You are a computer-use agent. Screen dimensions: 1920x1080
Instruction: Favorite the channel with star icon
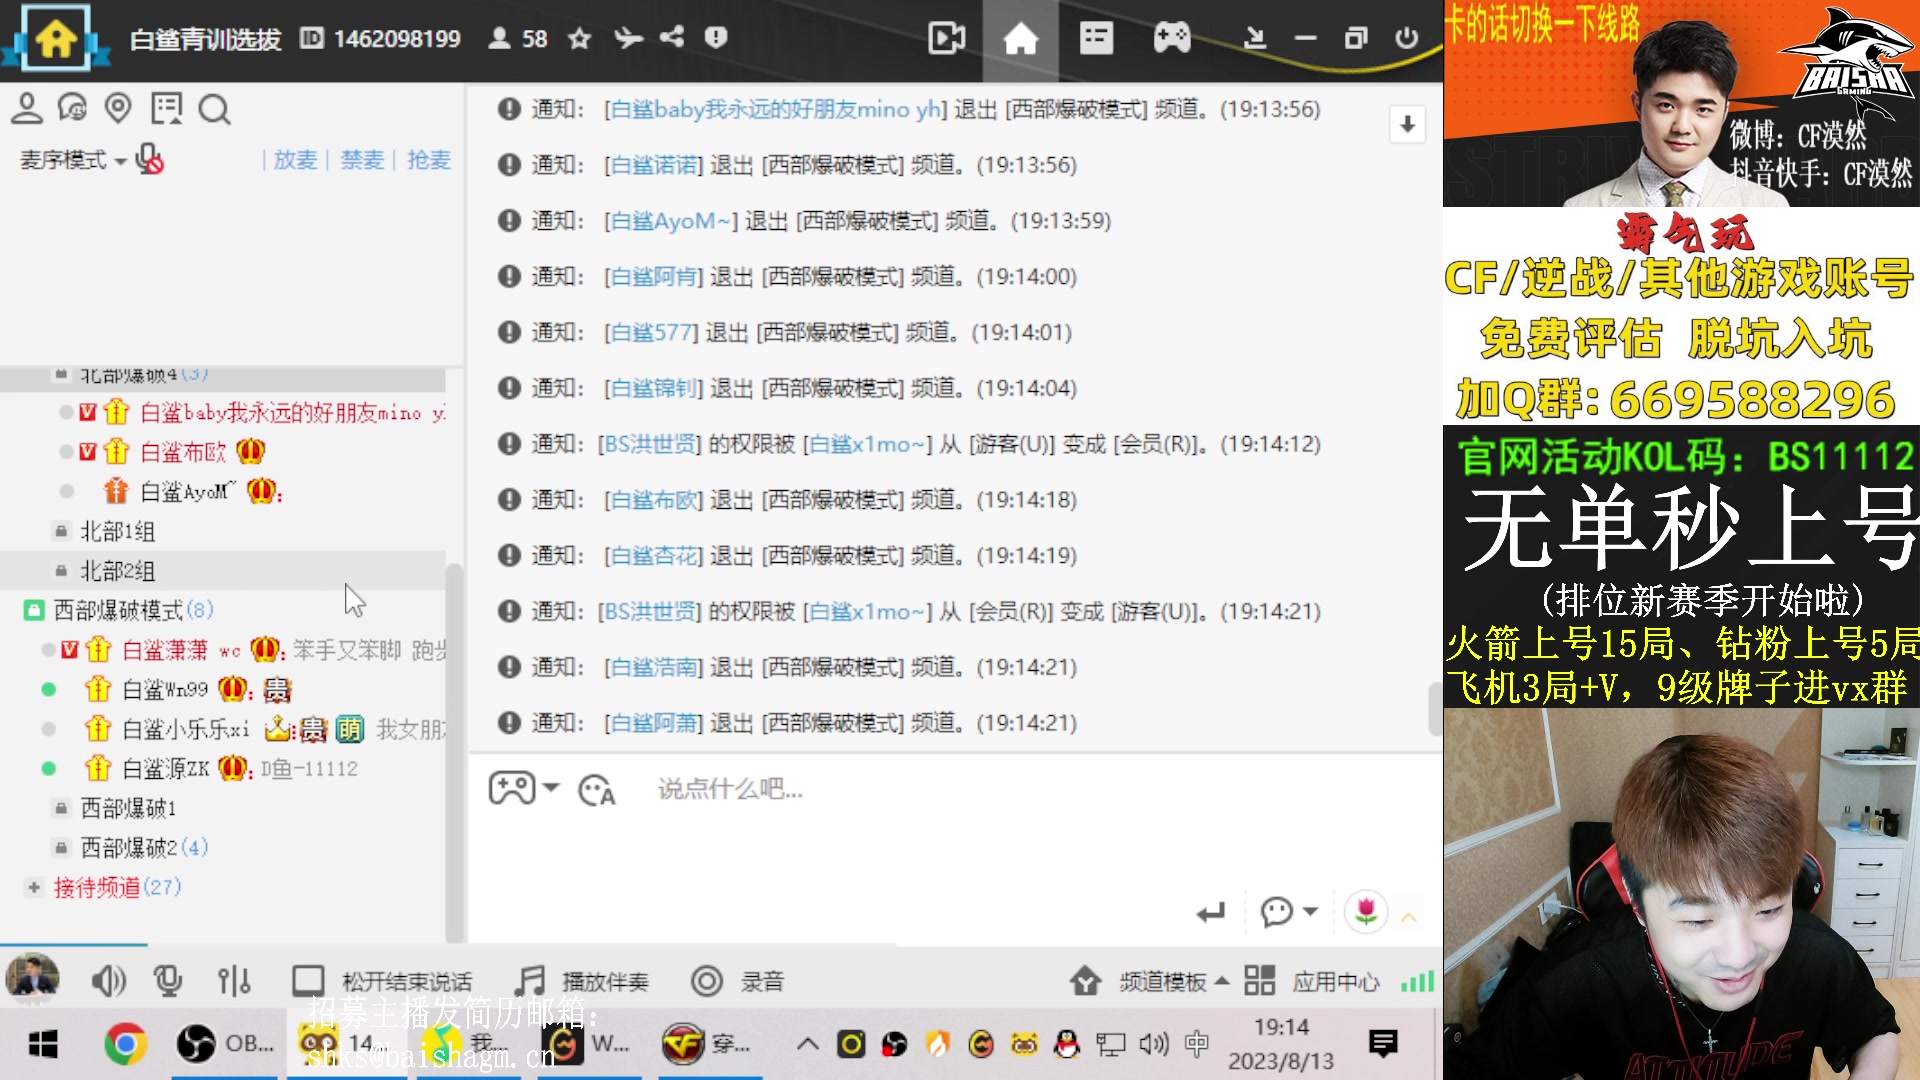pyautogui.click(x=579, y=38)
